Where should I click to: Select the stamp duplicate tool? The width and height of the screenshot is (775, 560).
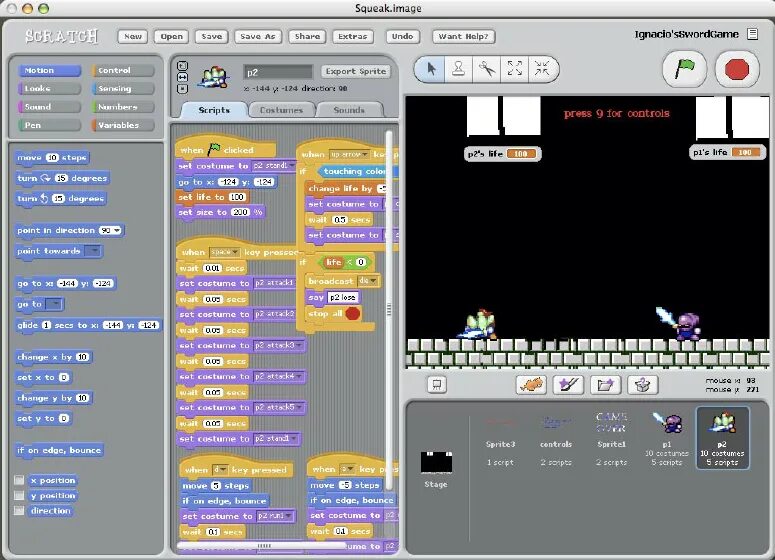tap(458, 69)
